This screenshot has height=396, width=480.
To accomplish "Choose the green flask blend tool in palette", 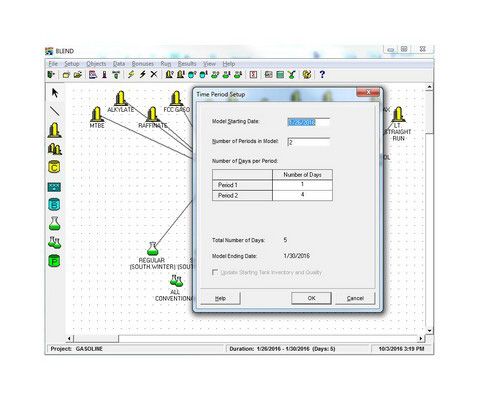I will coord(54,223).
